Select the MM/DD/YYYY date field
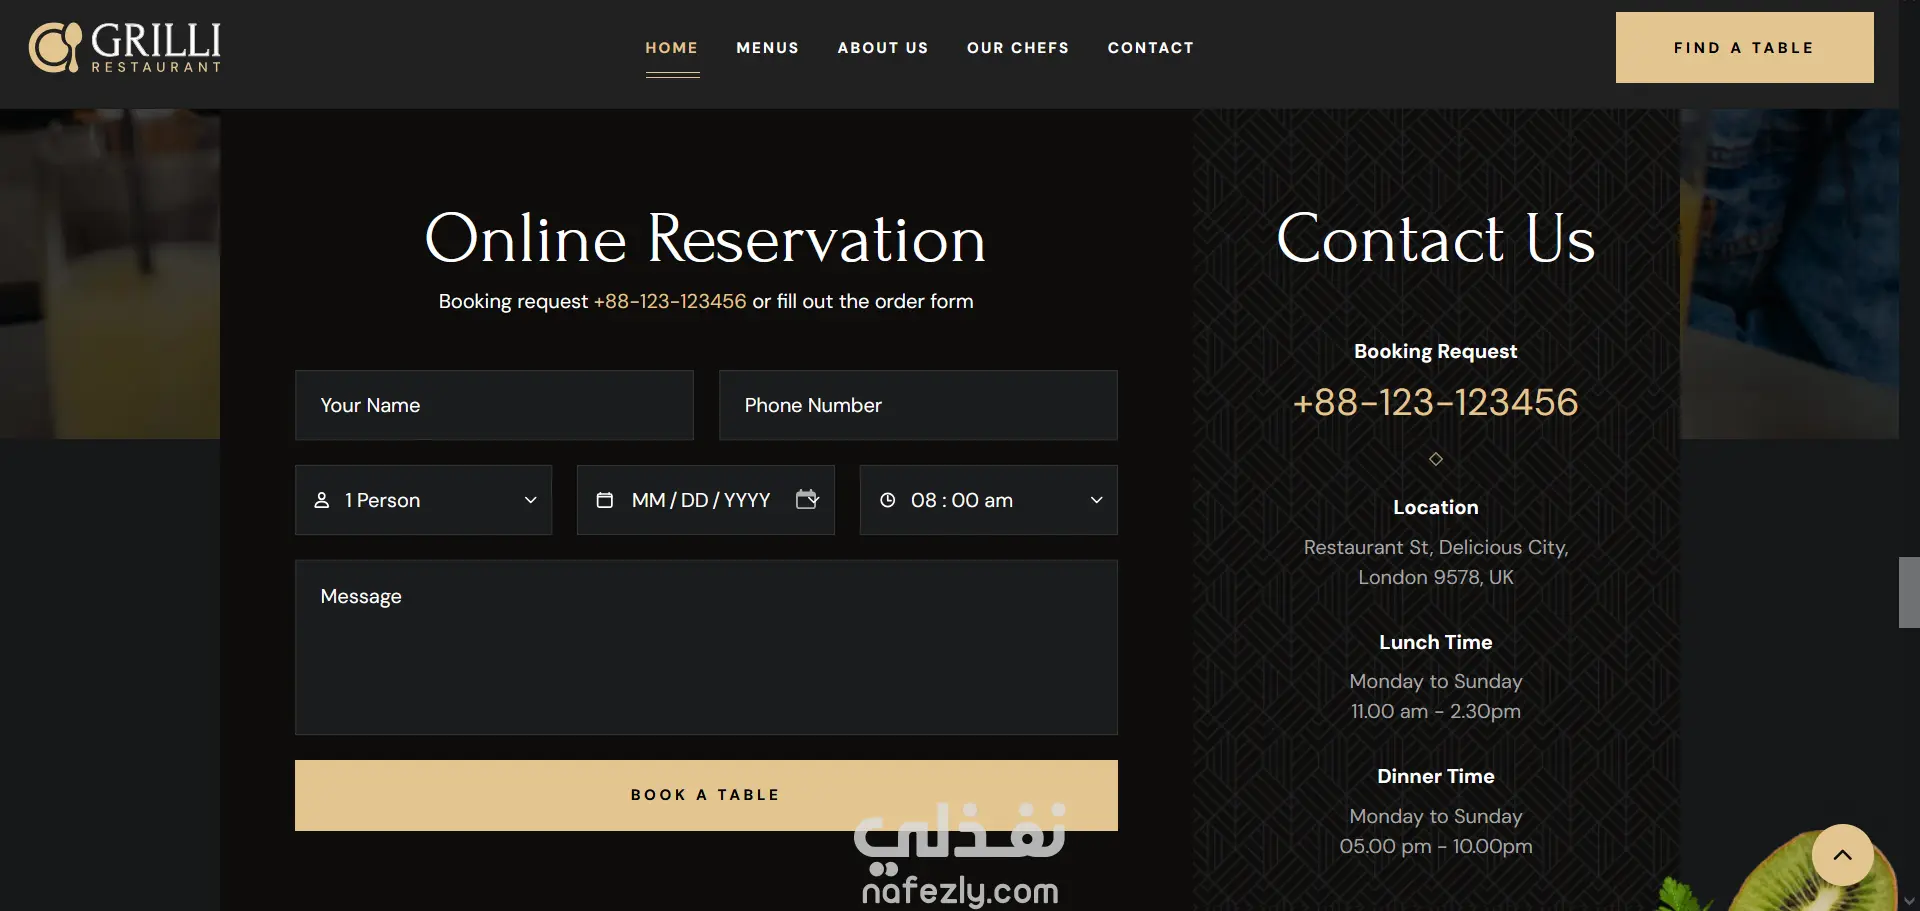The height and width of the screenshot is (911, 1920). pos(706,500)
